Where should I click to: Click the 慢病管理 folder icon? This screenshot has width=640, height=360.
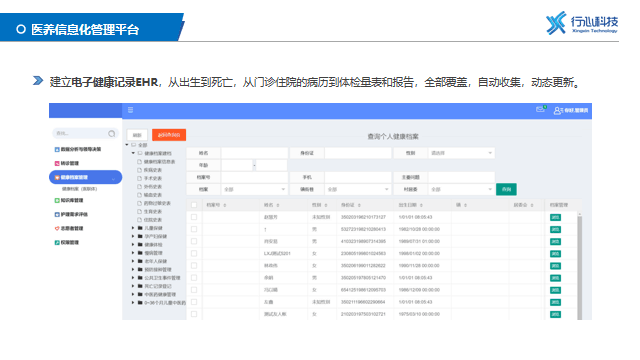click(140, 253)
